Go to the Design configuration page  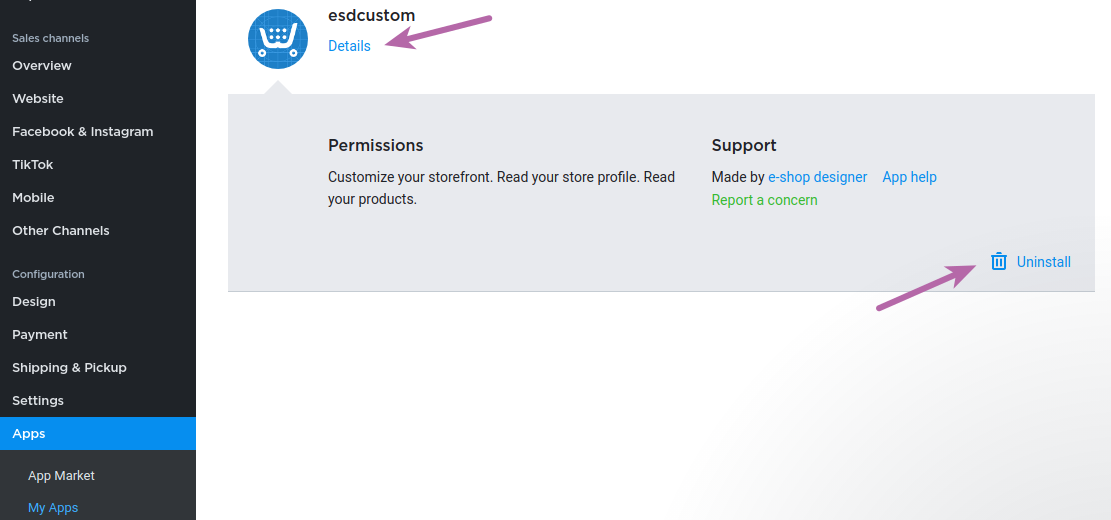click(x=33, y=302)
